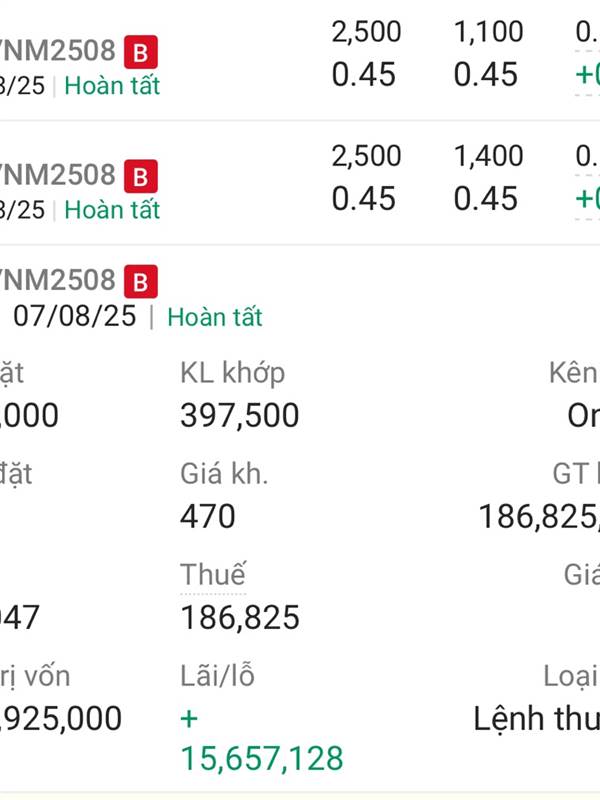Screen dimensions: 600x800
Task: Expand the VNM2508 order with 1,400 matched
Action: click(x=300, y=184)
